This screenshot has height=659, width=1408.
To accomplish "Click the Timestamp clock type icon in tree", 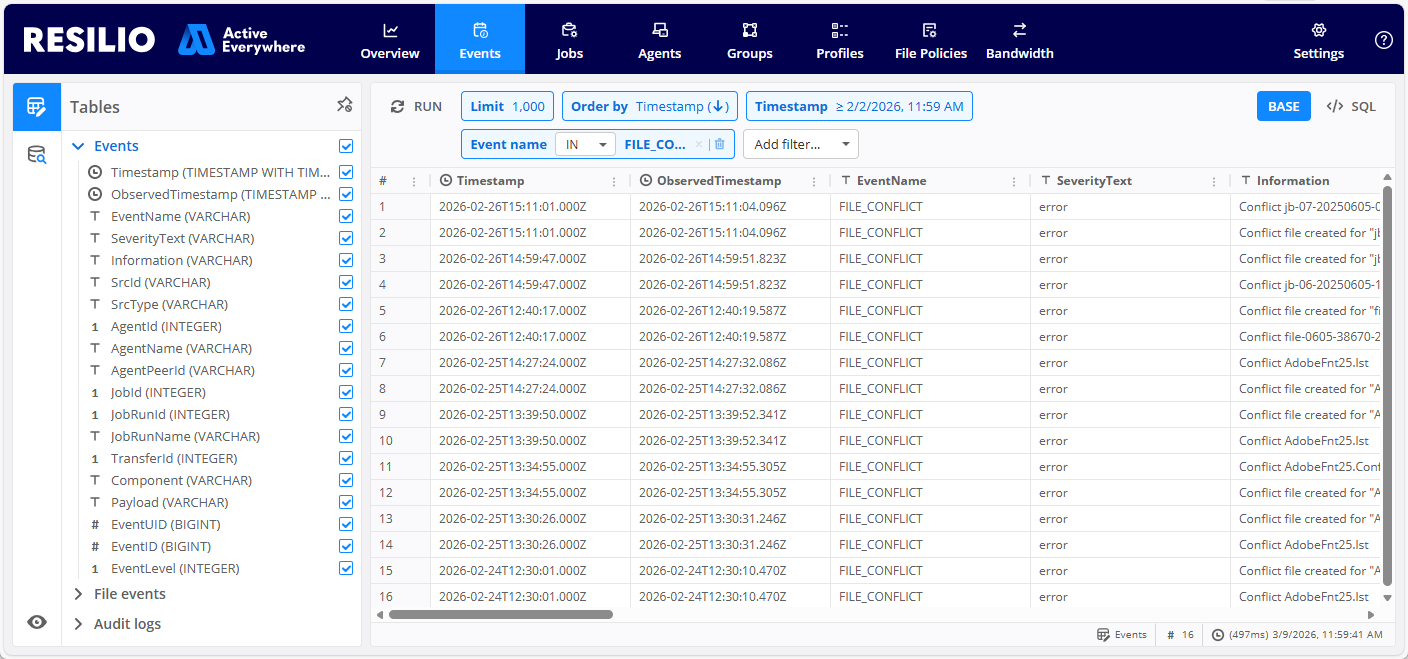I will point(95,172).
